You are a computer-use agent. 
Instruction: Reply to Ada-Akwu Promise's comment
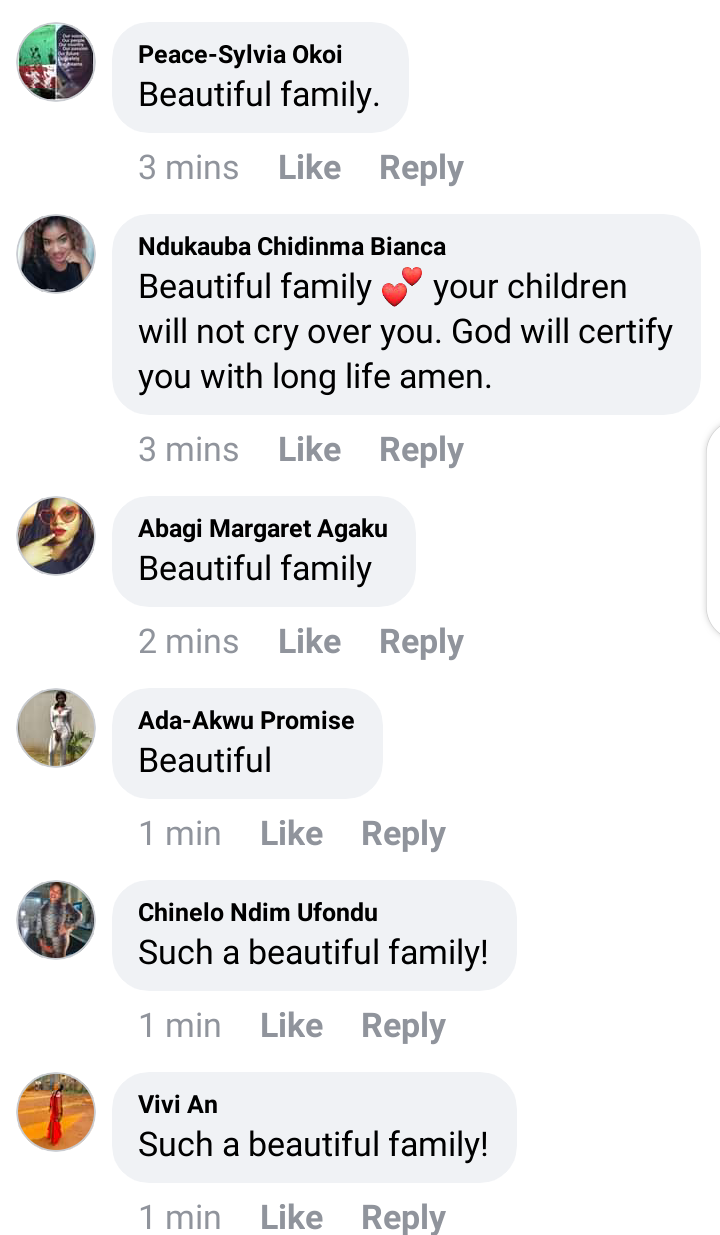coord(403,834)
